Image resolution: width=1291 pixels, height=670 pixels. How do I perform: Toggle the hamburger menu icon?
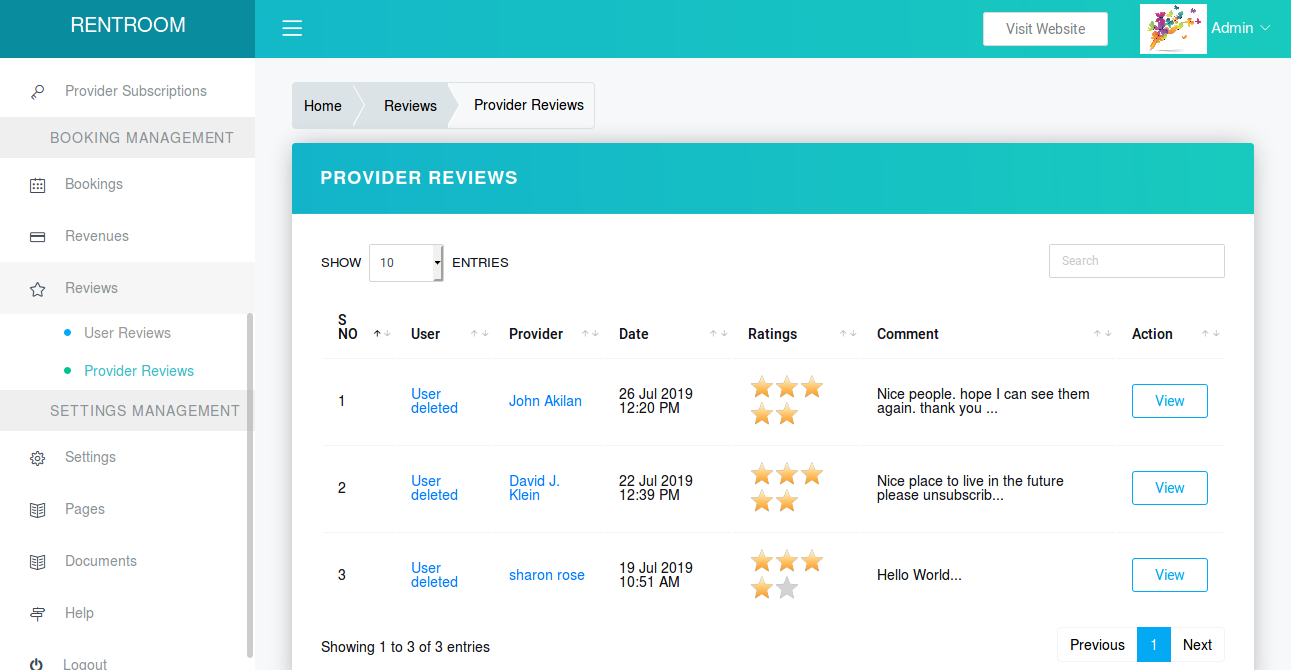point(292,28)
